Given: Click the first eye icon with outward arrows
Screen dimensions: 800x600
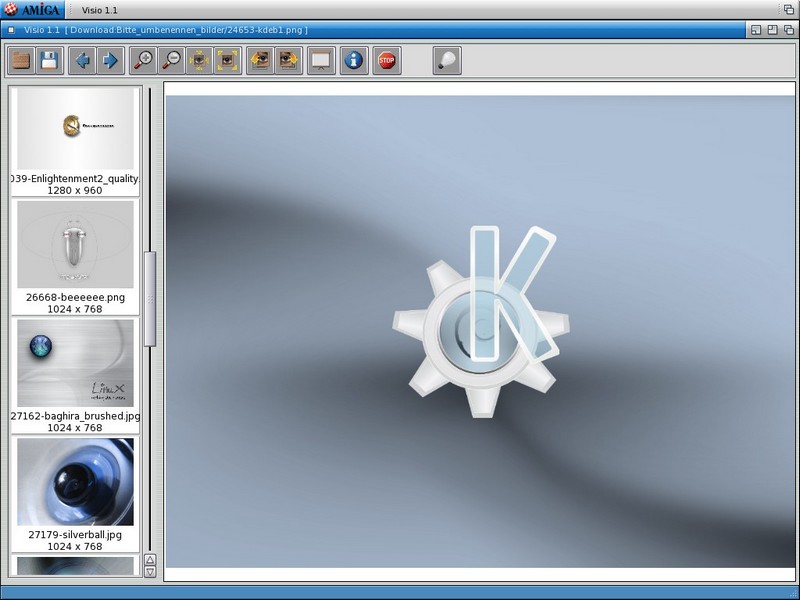Looking at the screenshot, I should (200, 61).
